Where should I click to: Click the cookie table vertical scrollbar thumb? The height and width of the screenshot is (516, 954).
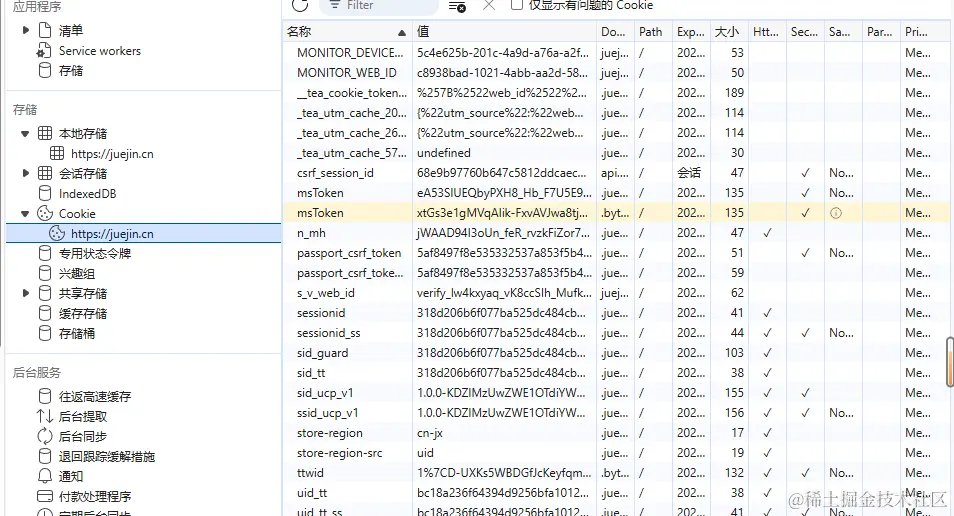click(950, 362)
